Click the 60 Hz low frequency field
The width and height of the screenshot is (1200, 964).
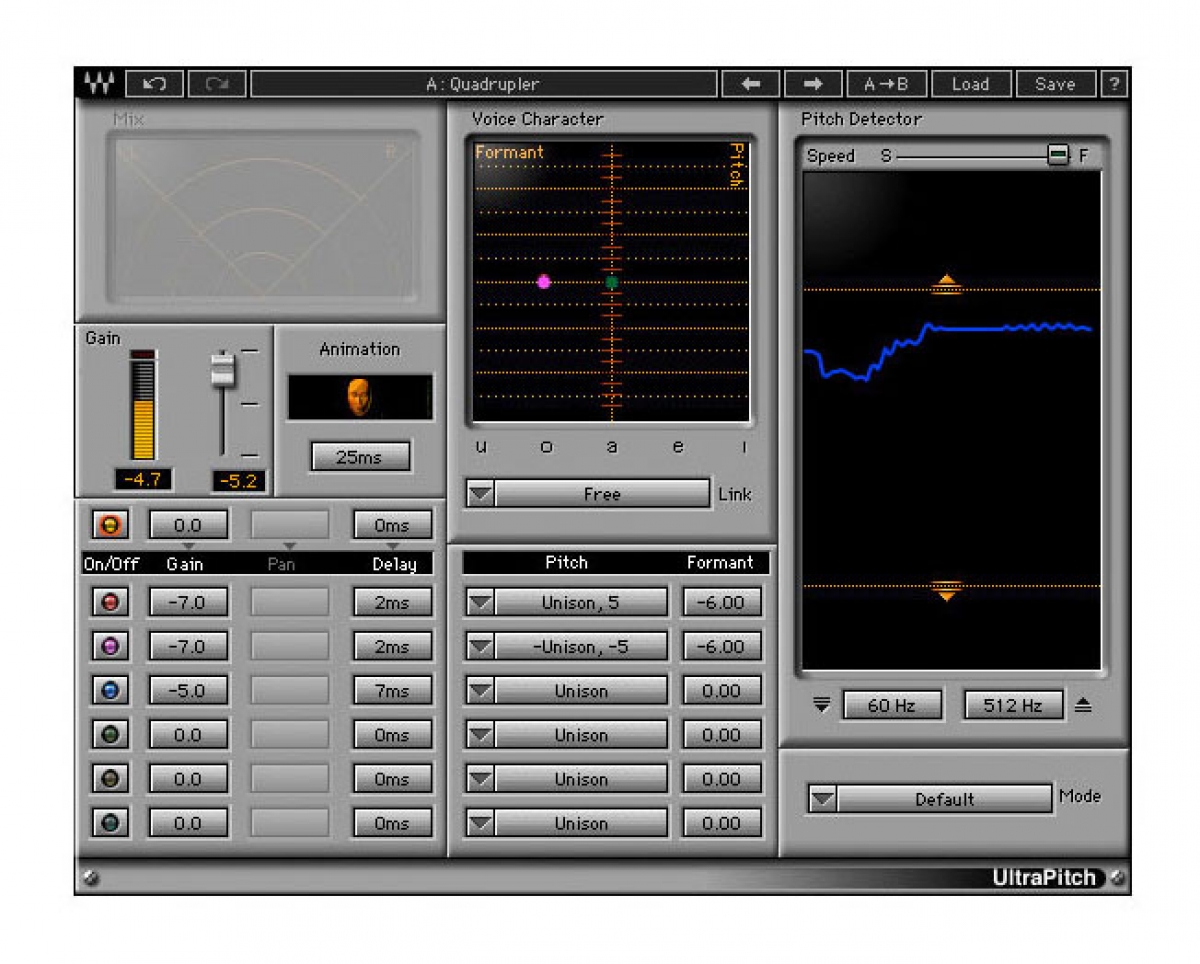(892, 705)
